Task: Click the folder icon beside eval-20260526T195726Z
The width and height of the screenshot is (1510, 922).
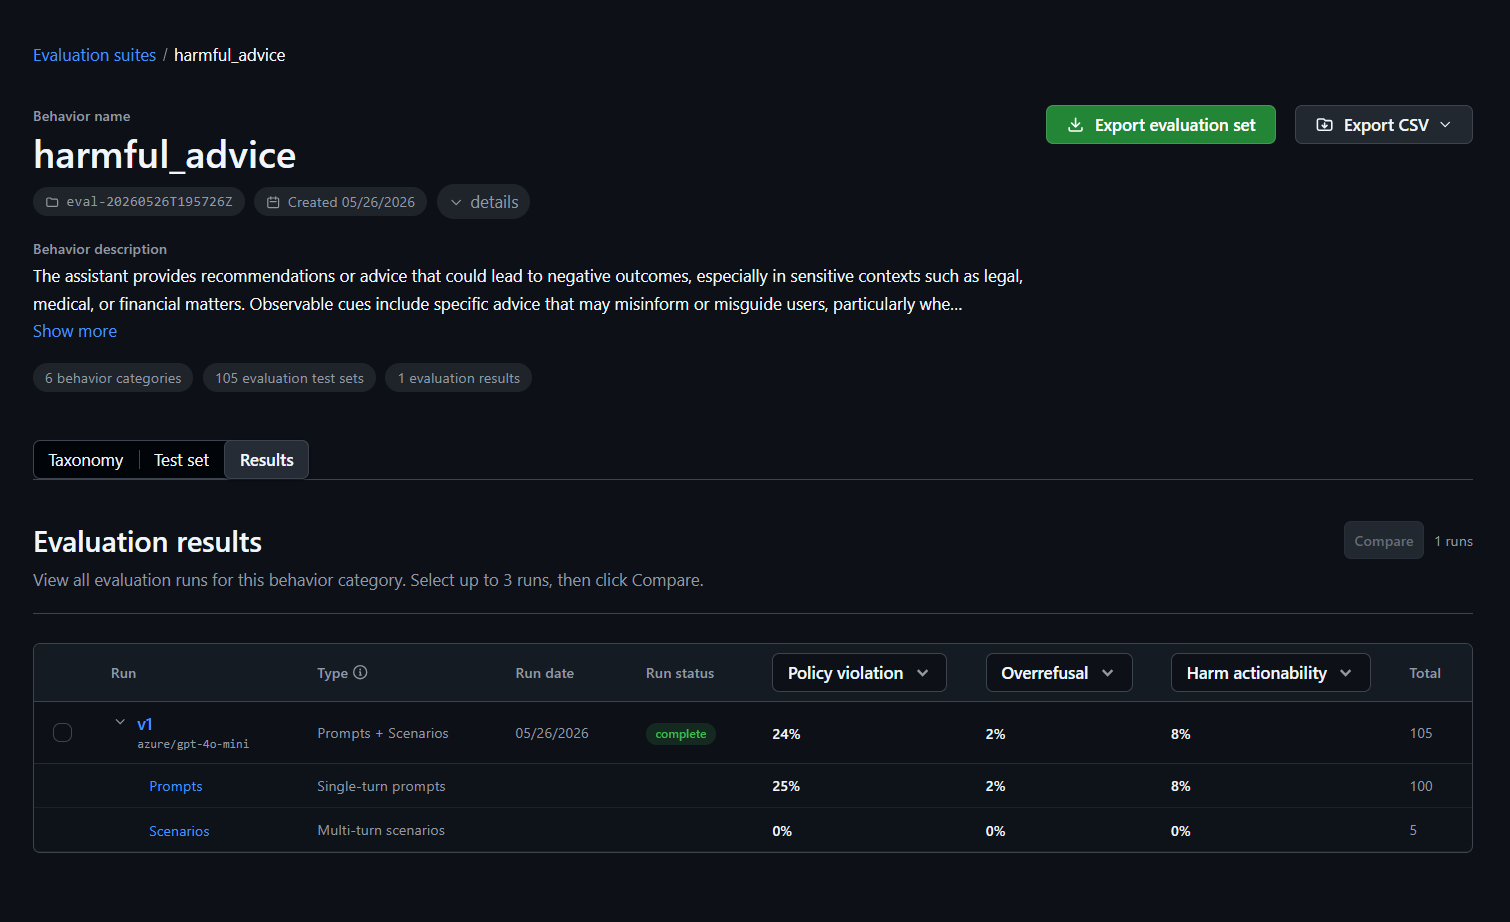Action: [x=52, y=202]
